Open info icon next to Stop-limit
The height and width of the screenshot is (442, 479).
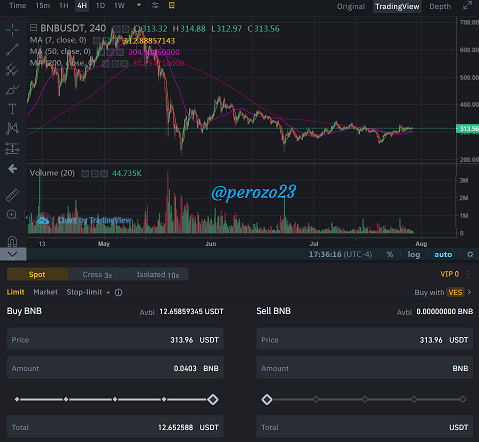[x=118, y=293]
